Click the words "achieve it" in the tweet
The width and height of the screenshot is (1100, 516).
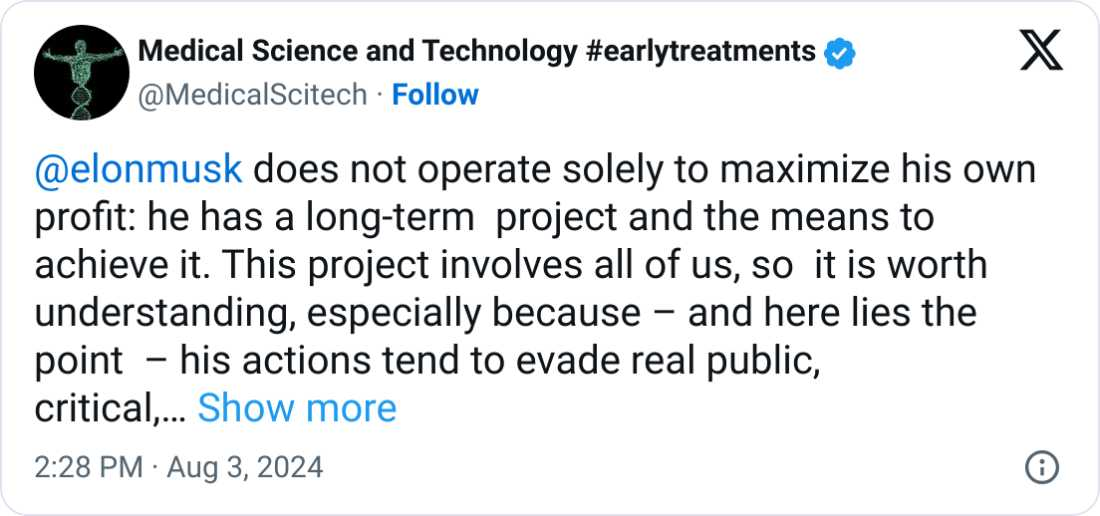(x=124, y=265)
